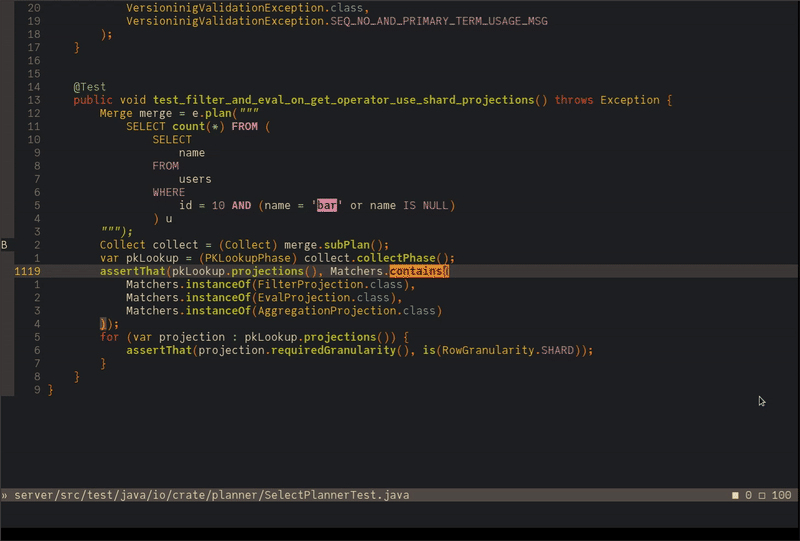Click the filled square icon in status bar
The width and height of the screenshot is (800, 541).
(x=735, y=496)
